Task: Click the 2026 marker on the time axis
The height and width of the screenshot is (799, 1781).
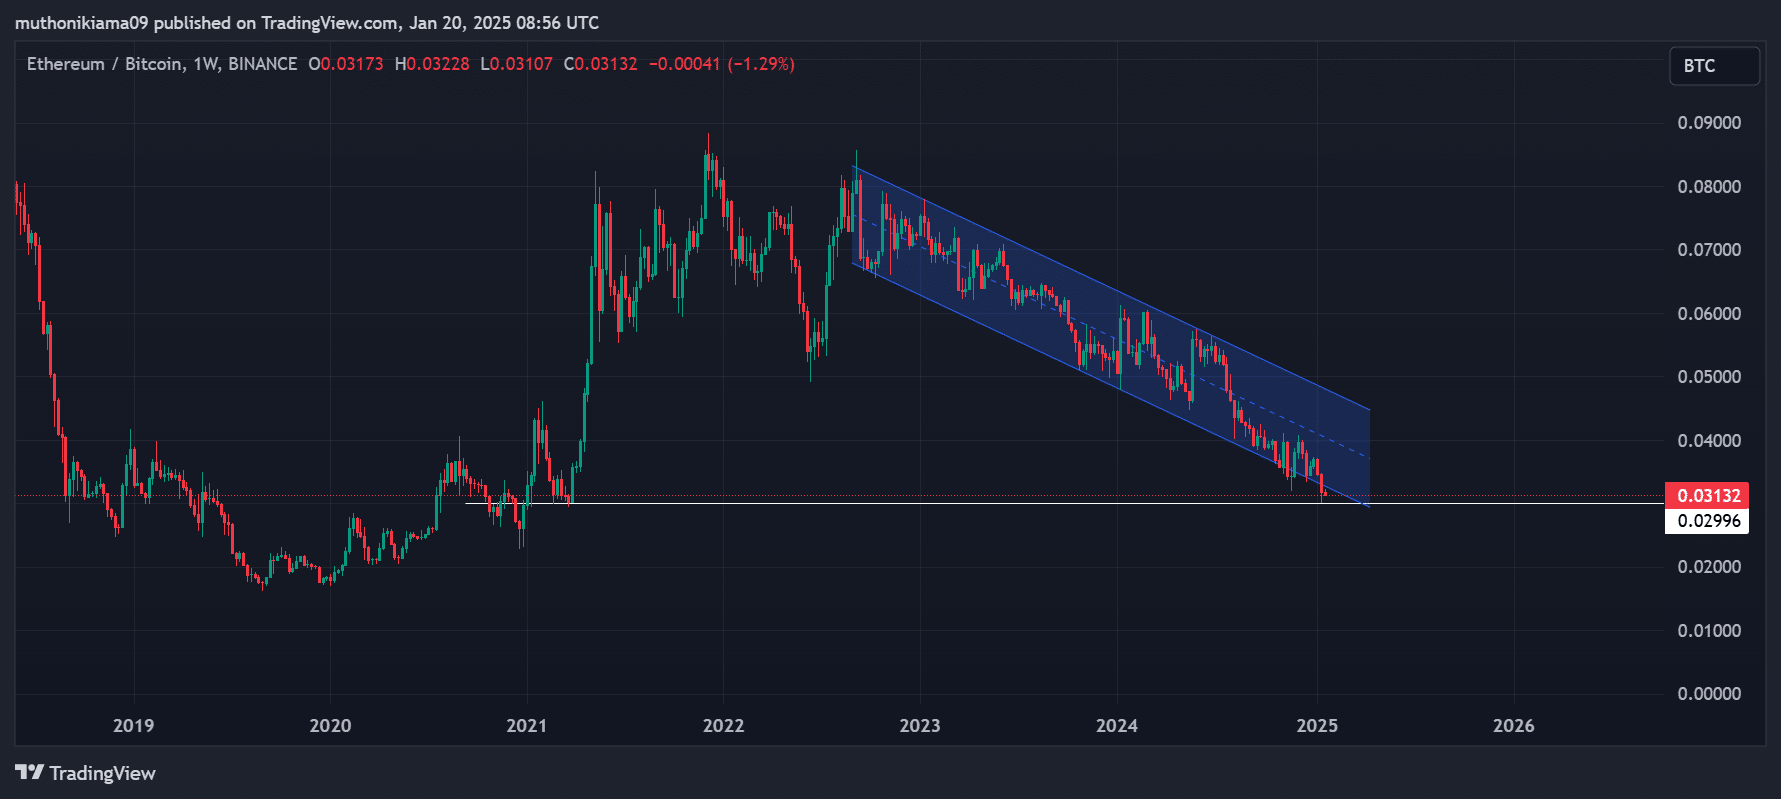Action: 1513,726
